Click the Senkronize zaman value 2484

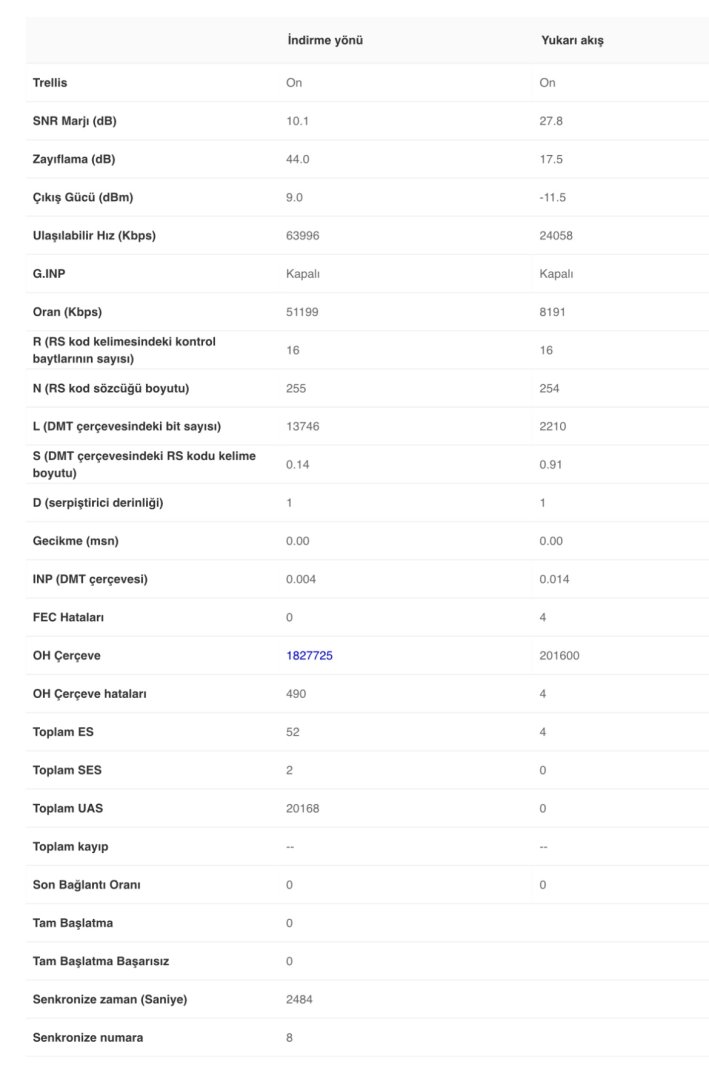click(x=299, y=999)
